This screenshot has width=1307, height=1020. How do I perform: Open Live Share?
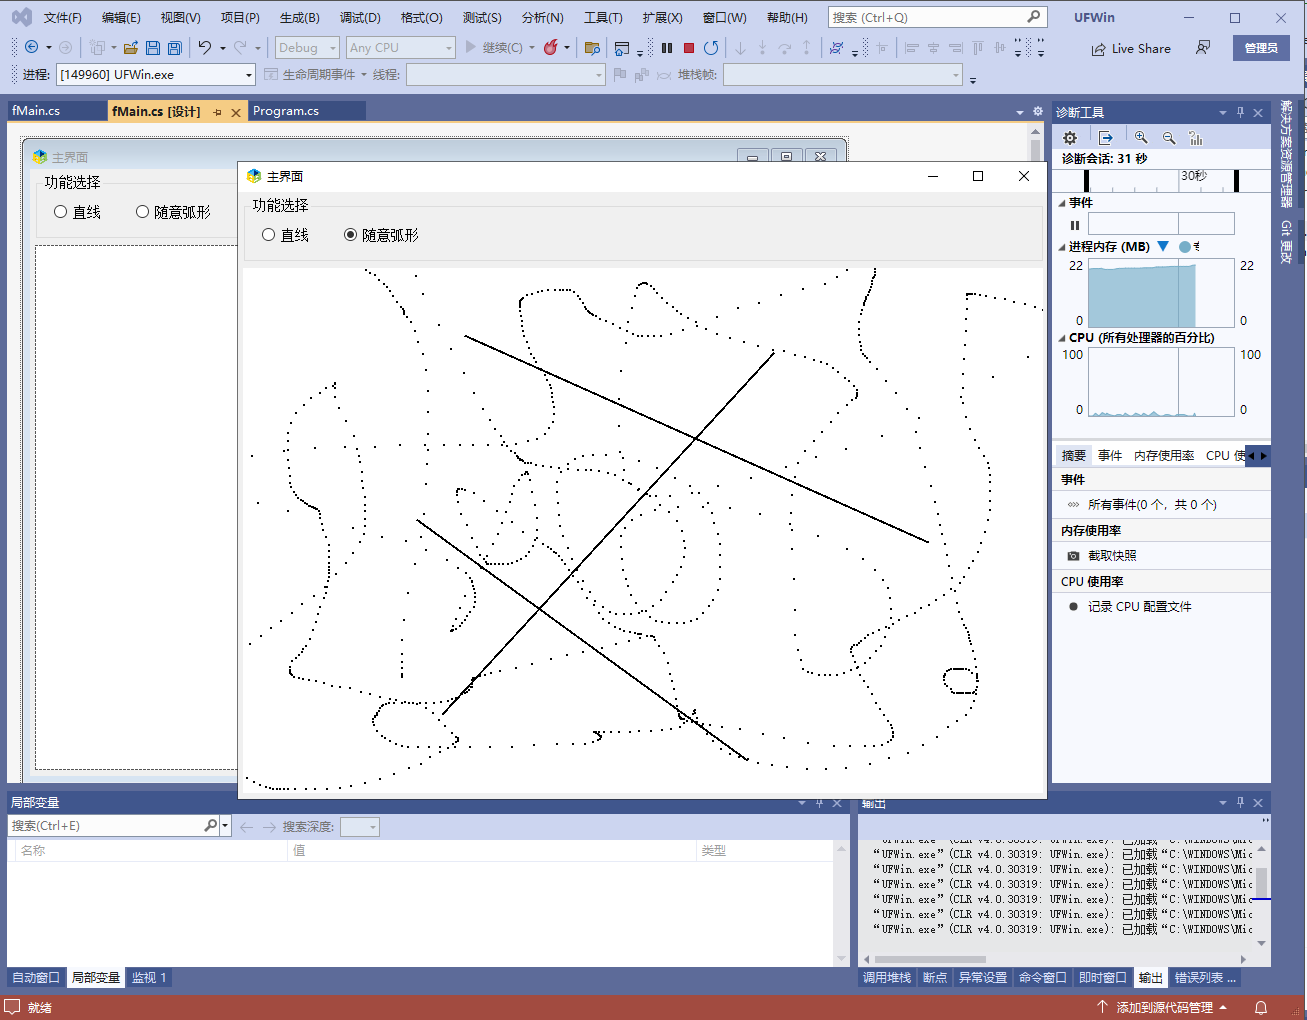click(x=1131, y=48)
